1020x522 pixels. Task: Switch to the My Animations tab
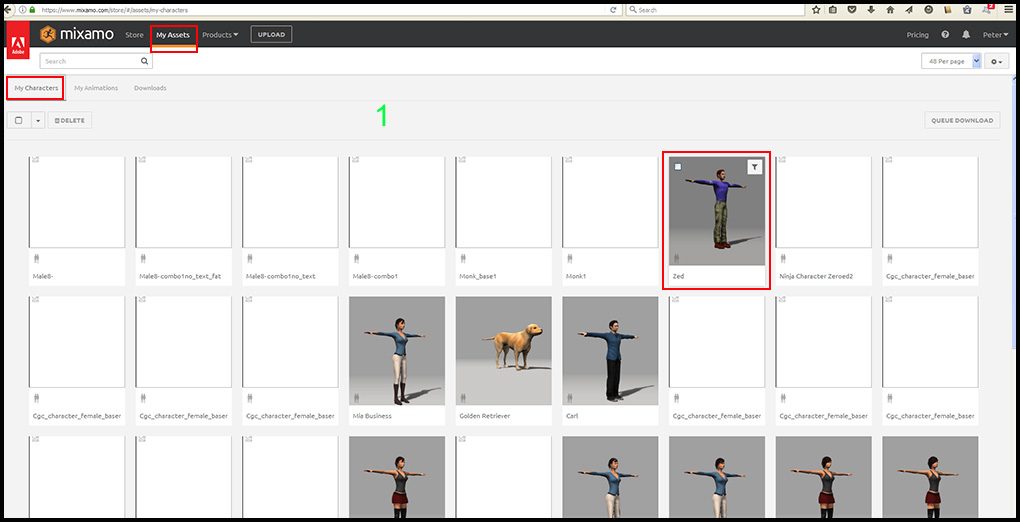coord(96,88)
